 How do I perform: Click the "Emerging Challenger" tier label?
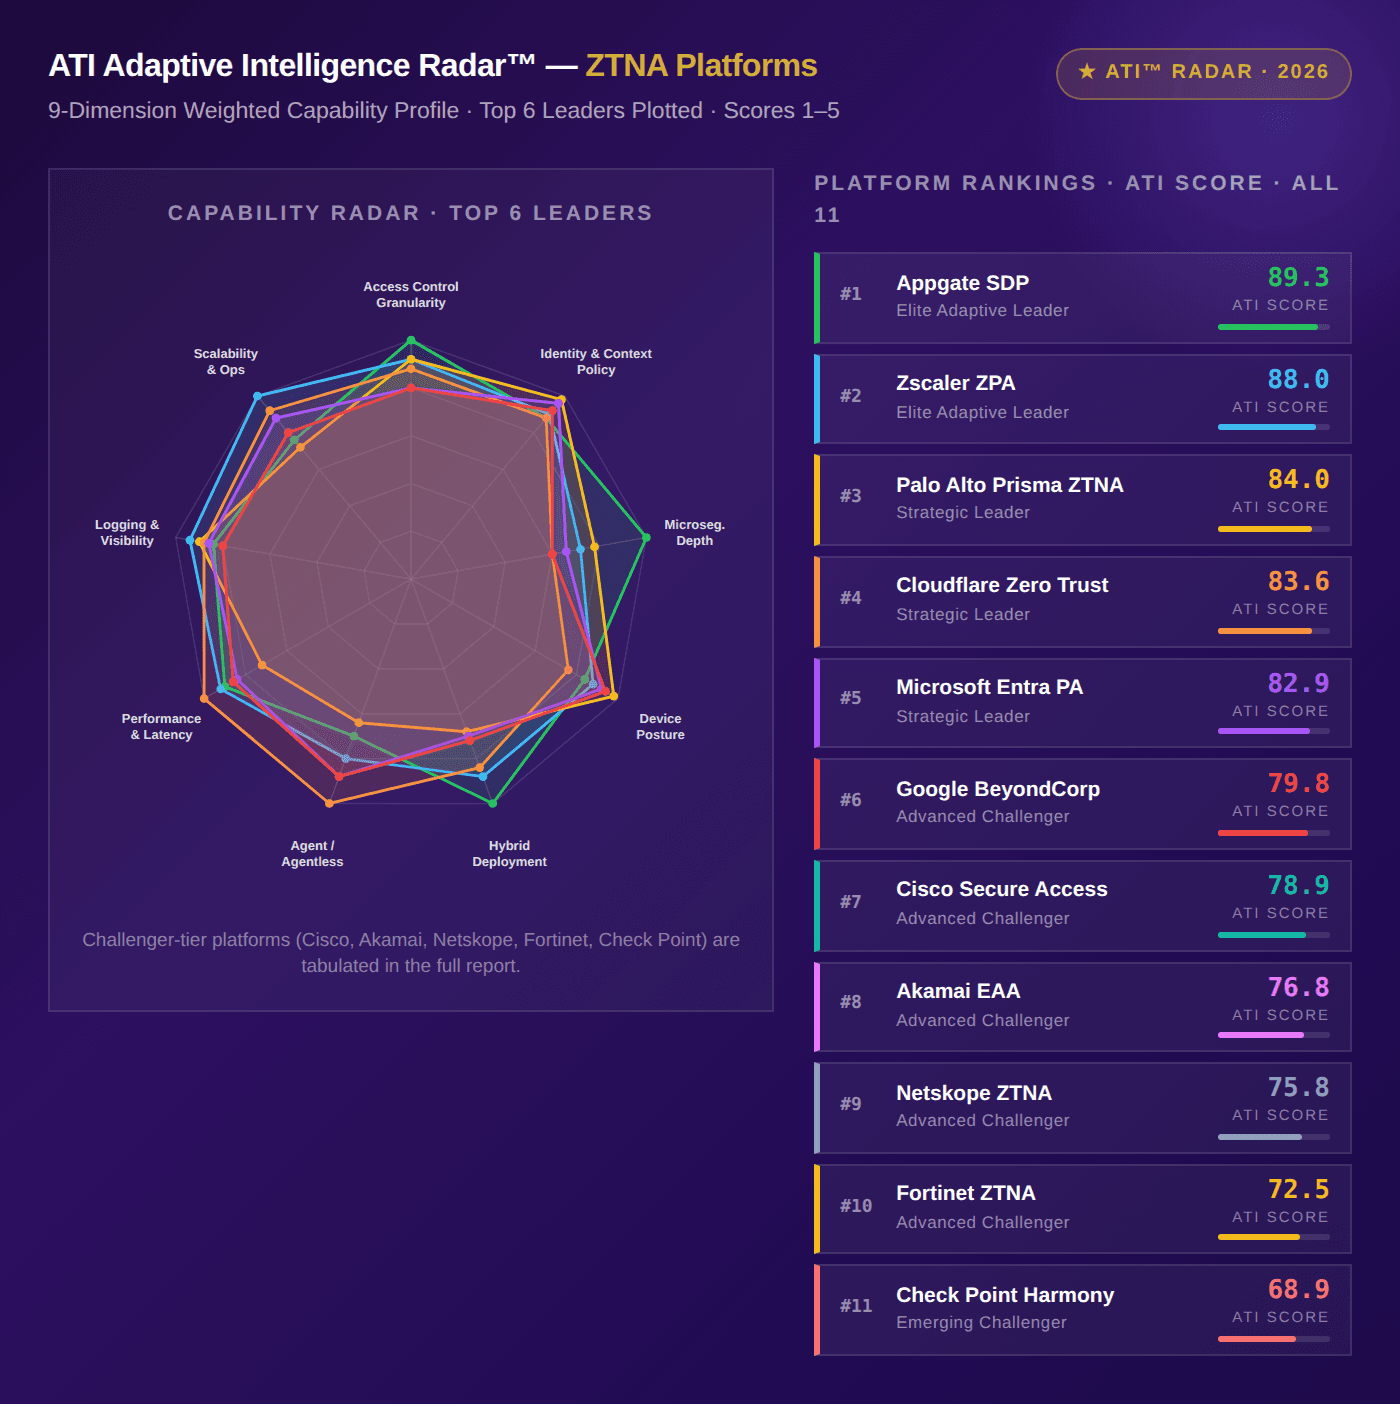tap(981, 1322)
